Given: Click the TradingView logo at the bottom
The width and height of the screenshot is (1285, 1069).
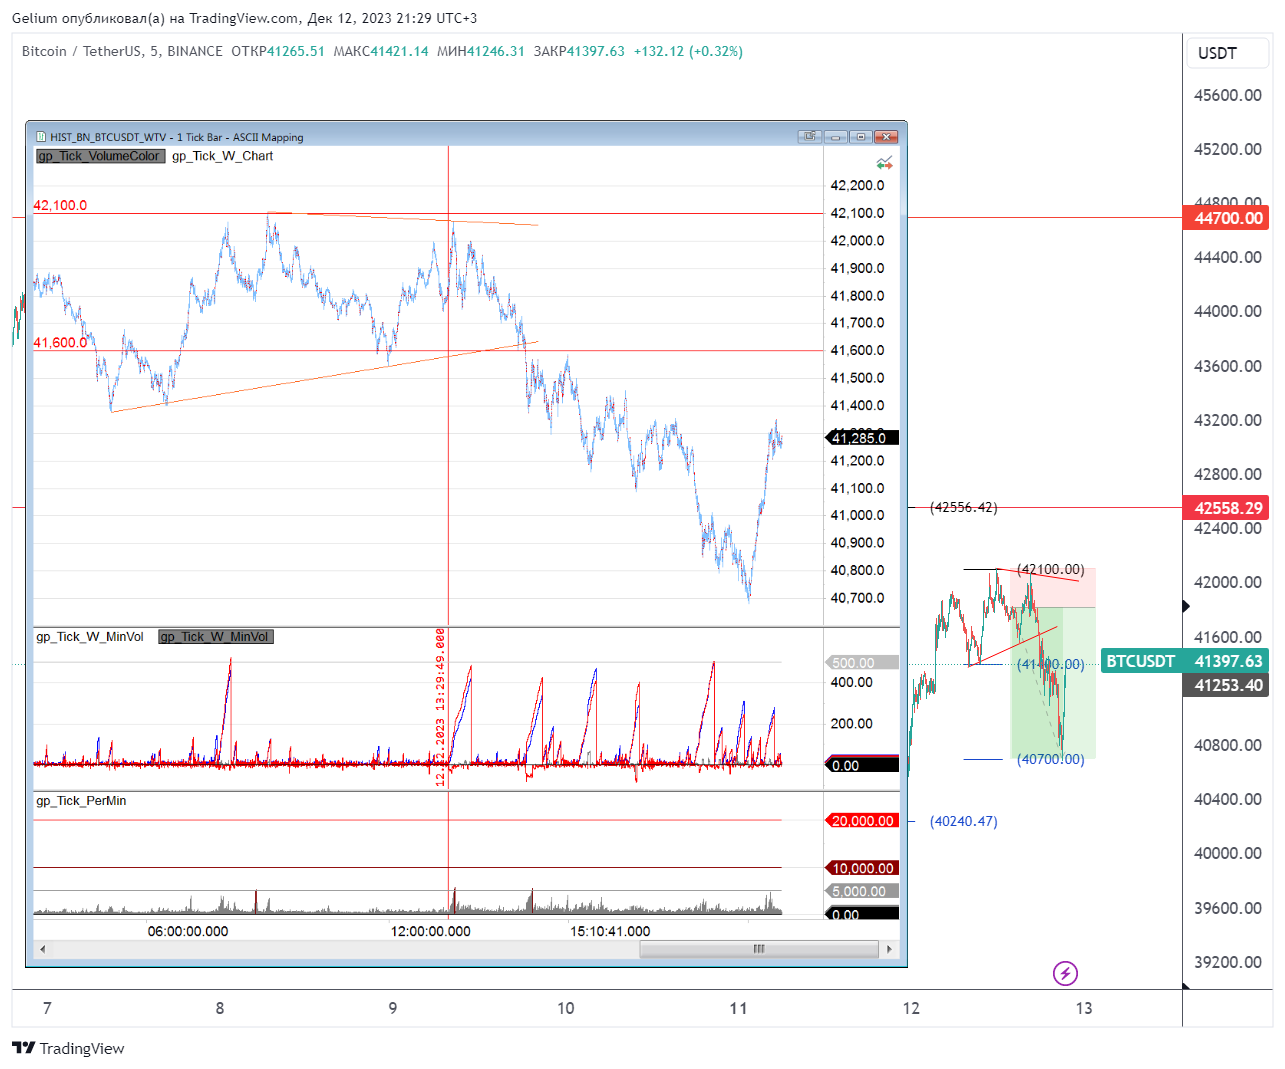Looking at the screenshot, I should pos(68,1048).
